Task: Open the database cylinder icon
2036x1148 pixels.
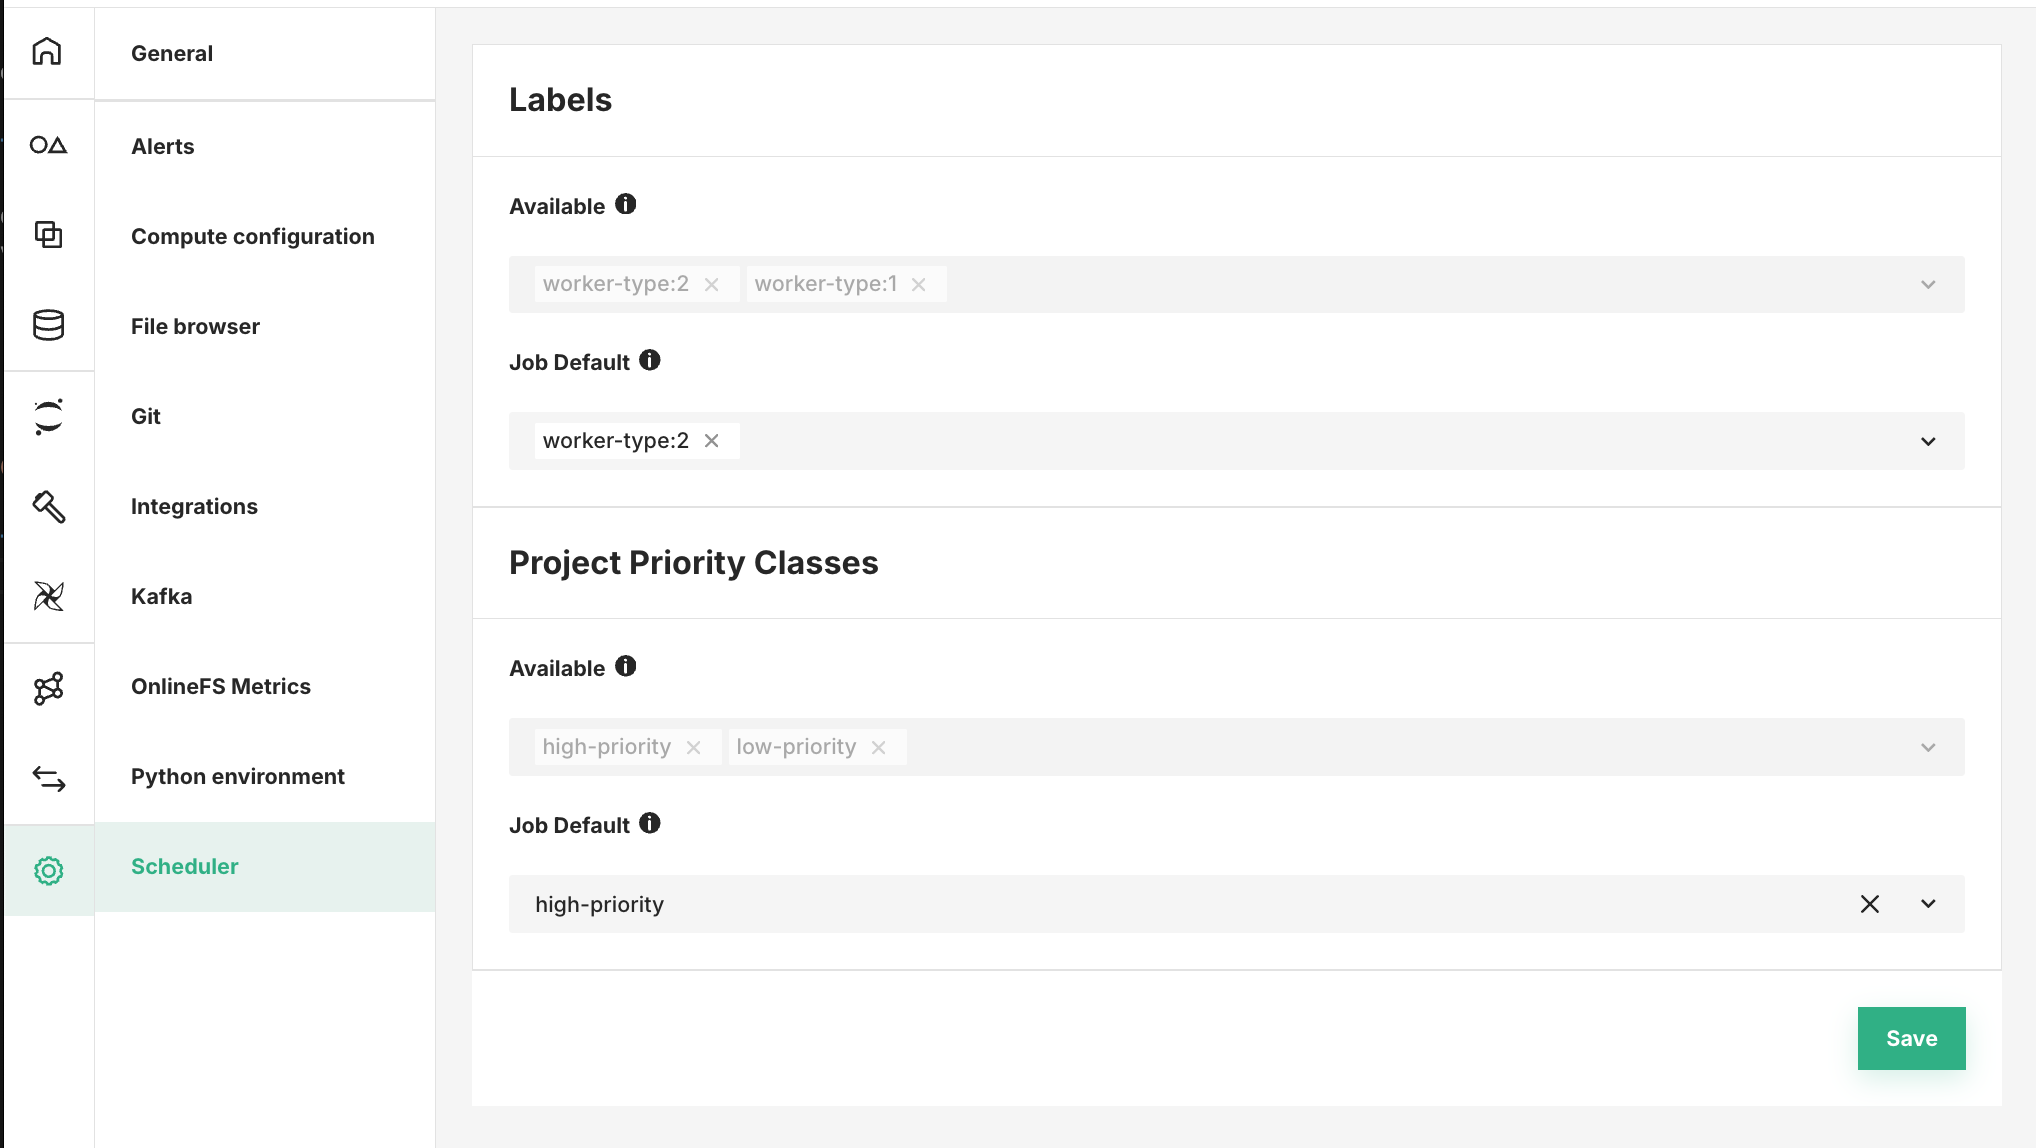Action: [47, 325]
